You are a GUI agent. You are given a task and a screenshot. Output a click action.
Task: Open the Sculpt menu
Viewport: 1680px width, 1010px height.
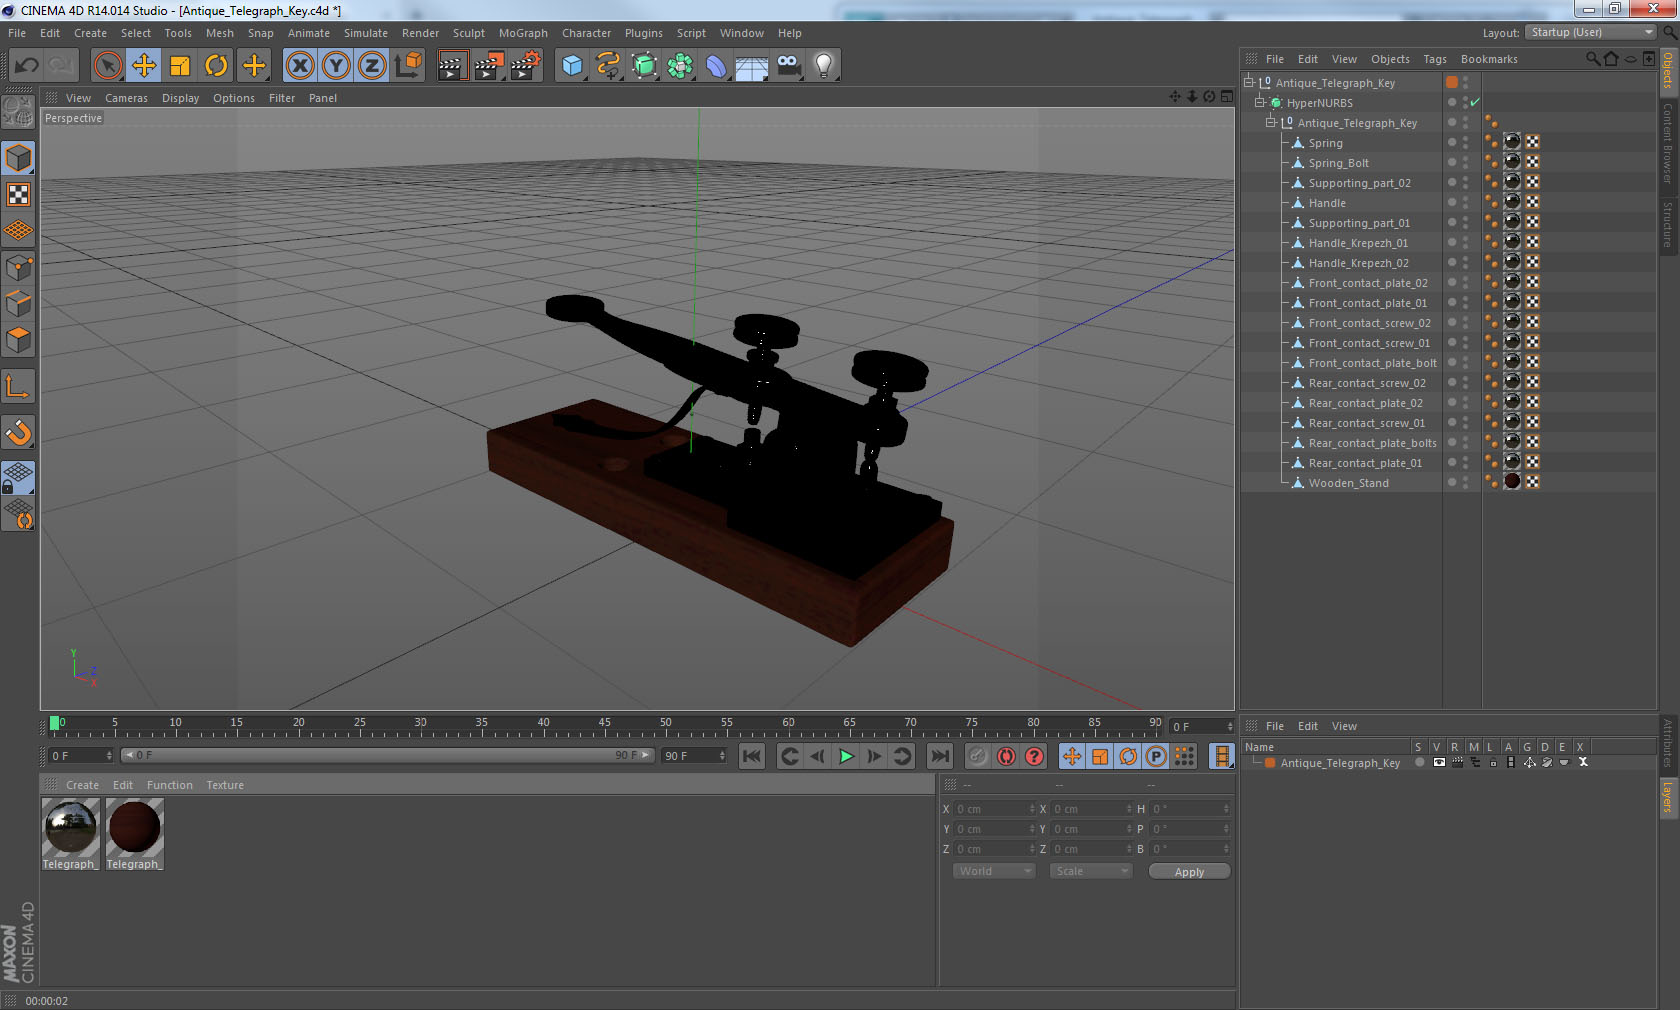468,33
